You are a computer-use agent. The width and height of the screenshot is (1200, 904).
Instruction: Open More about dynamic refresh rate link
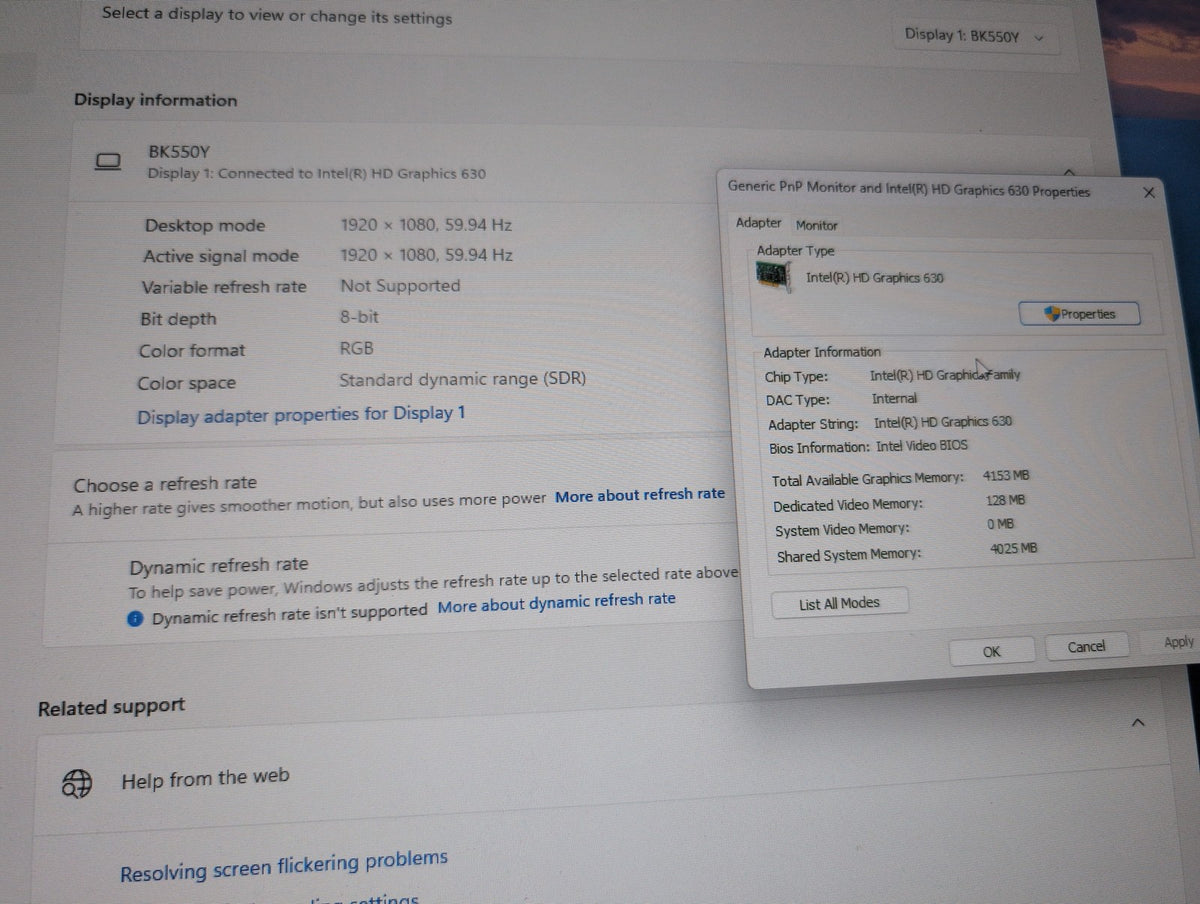(556, 602)
